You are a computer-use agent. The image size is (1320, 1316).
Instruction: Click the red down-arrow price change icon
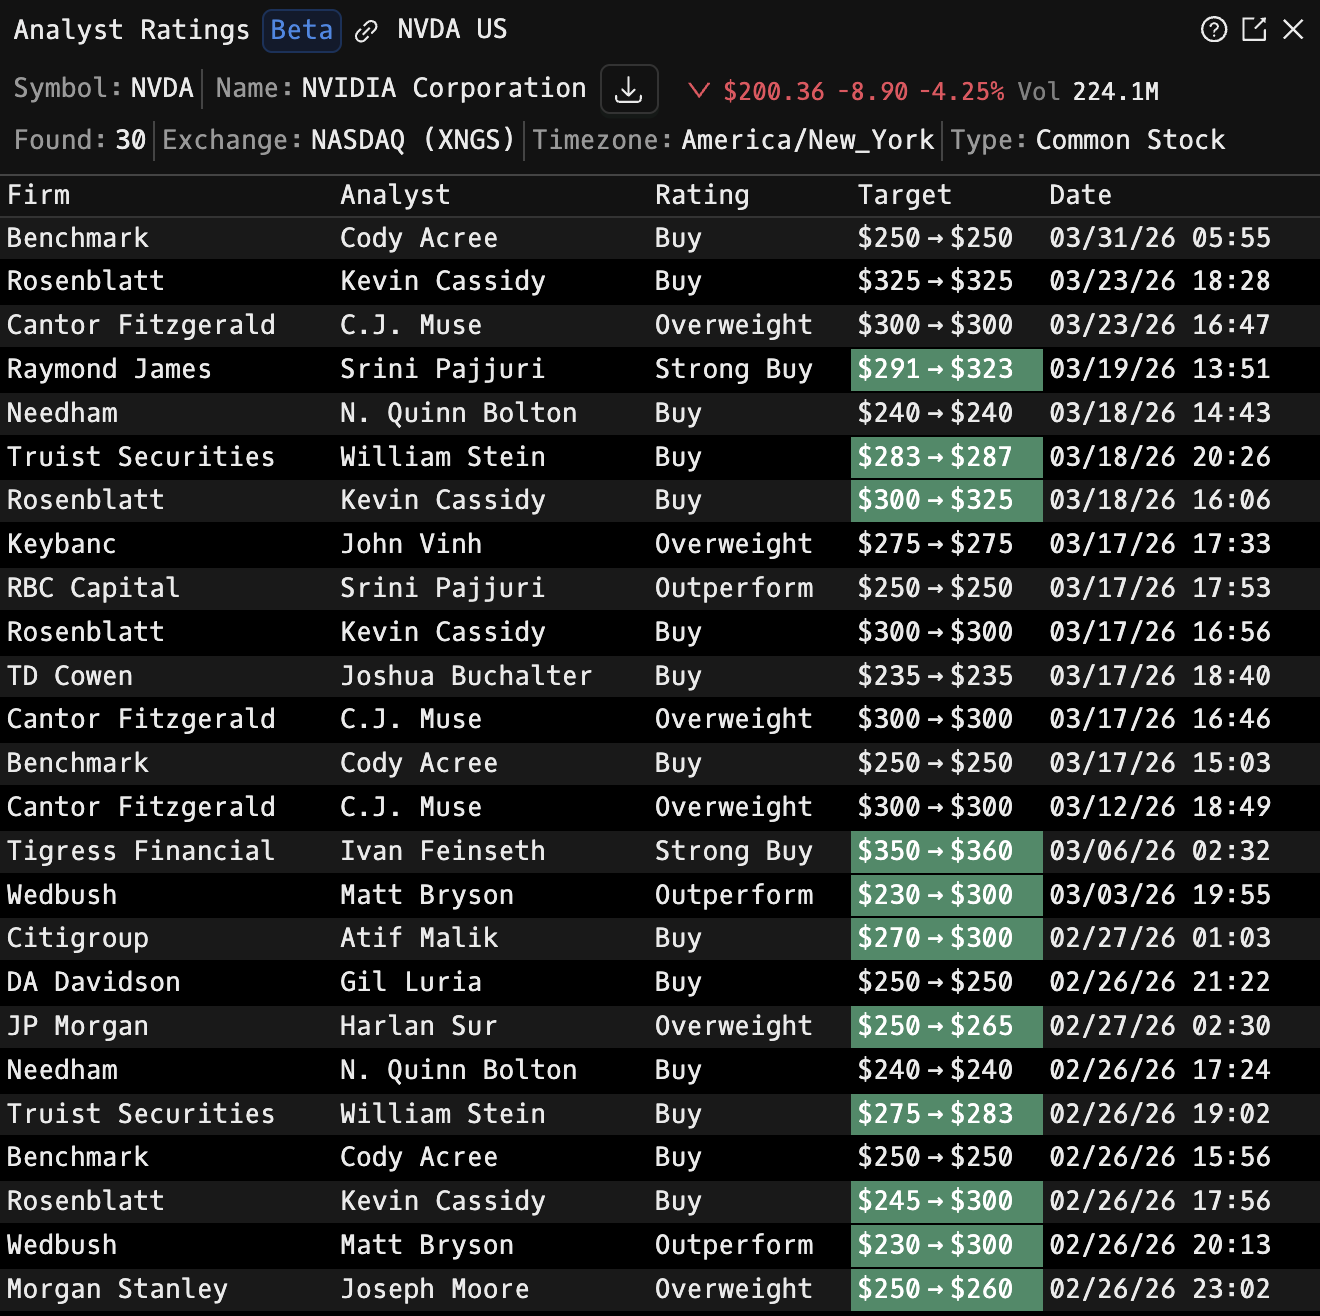(699, 91)
